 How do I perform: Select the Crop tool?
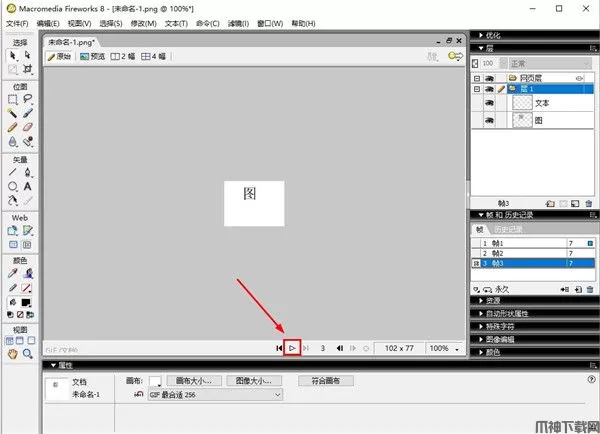[28, 69]
